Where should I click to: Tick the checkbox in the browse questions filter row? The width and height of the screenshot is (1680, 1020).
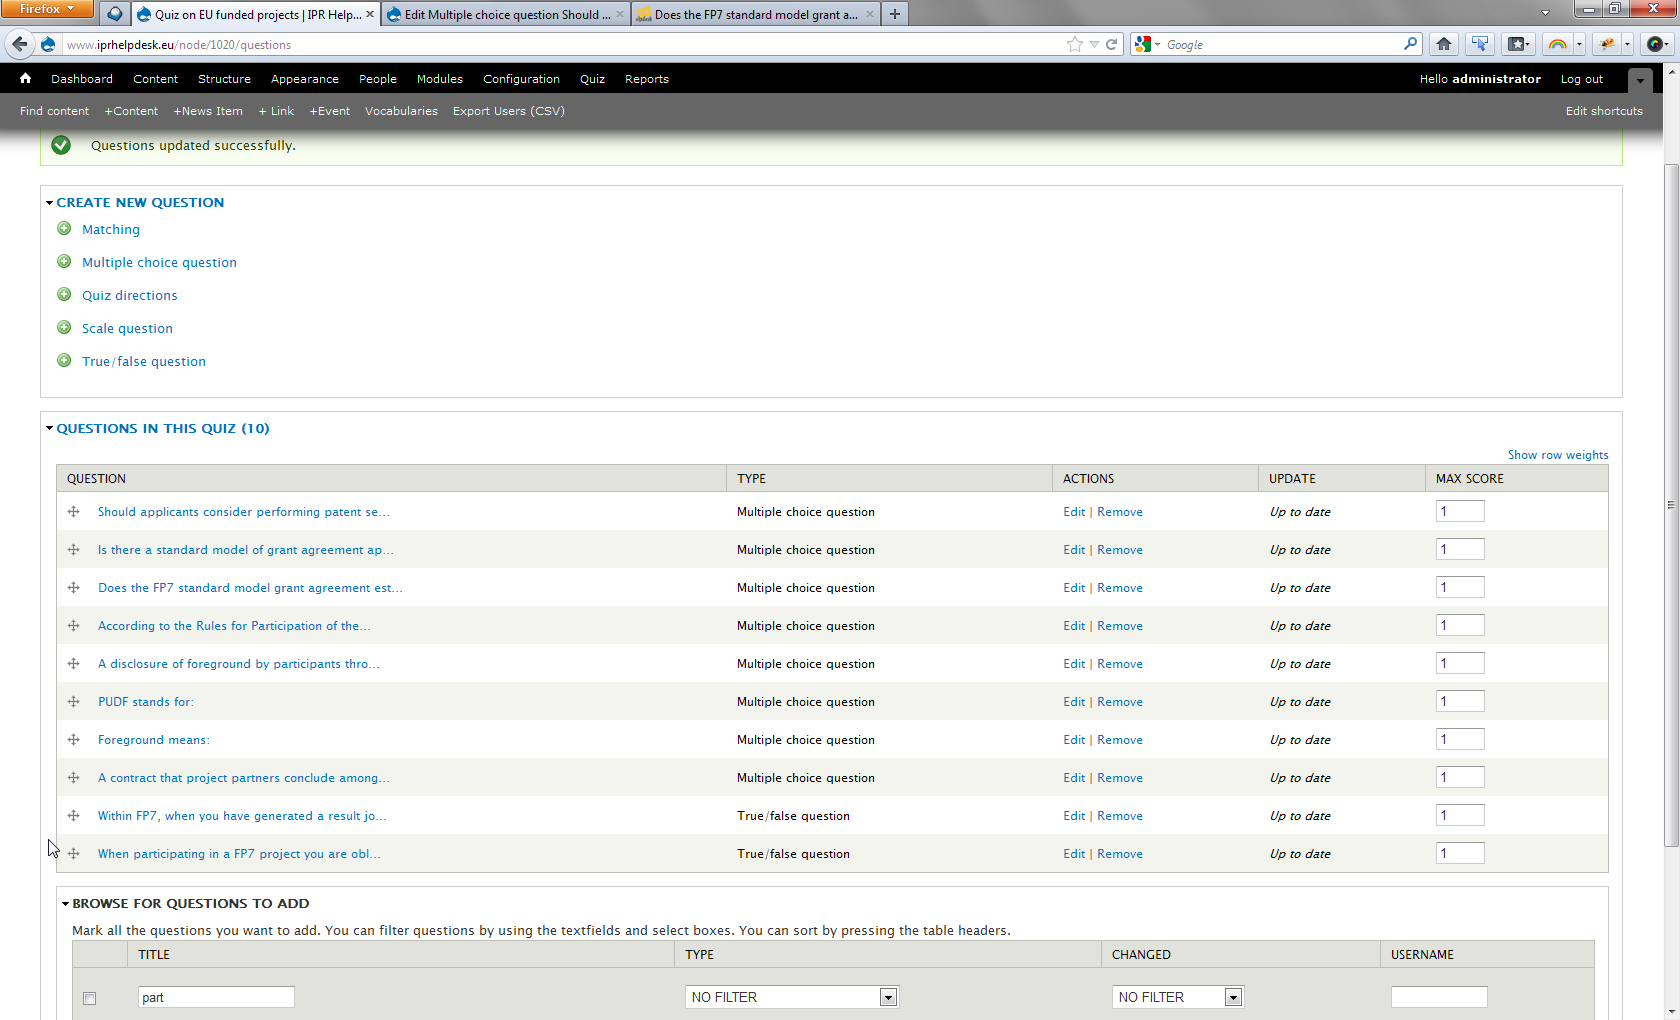[90, 998]
